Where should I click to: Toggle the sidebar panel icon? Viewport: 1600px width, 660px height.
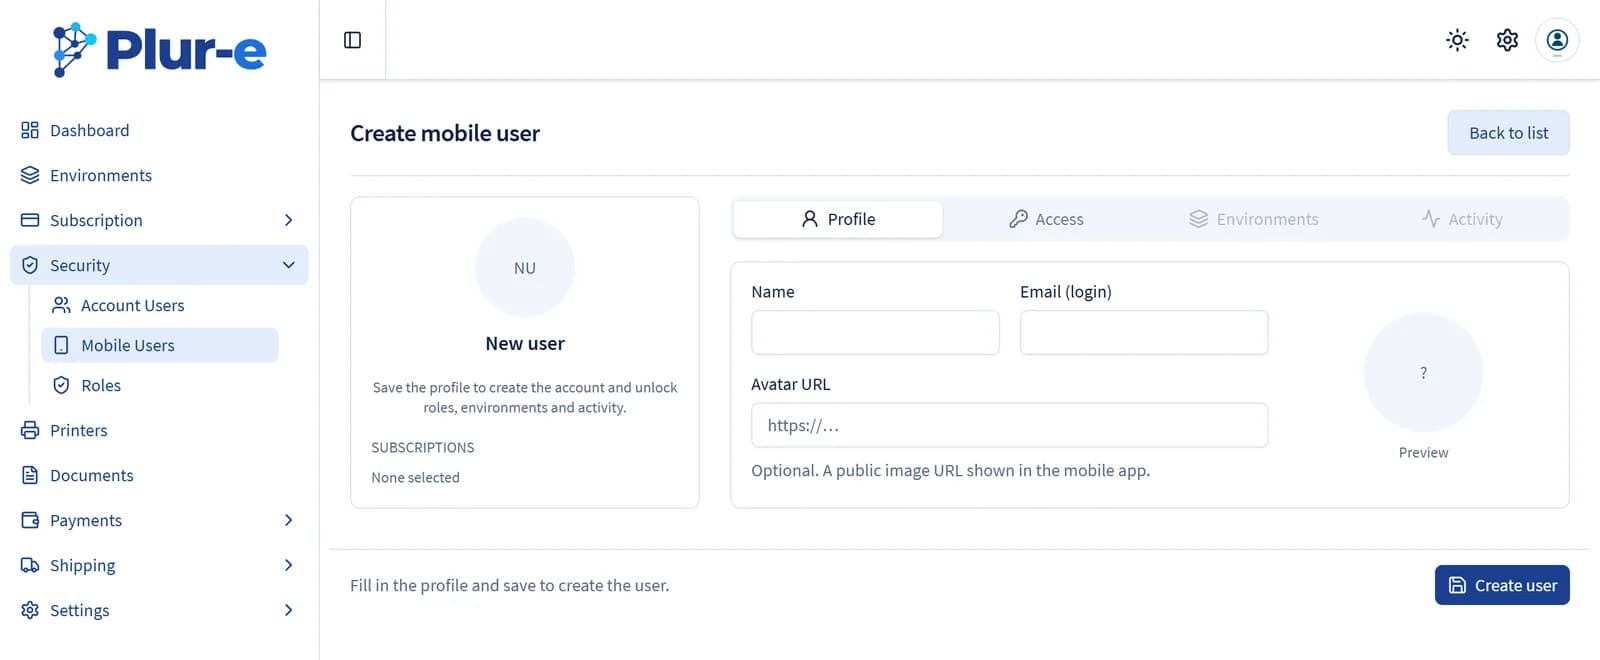(x=352, y=40)
